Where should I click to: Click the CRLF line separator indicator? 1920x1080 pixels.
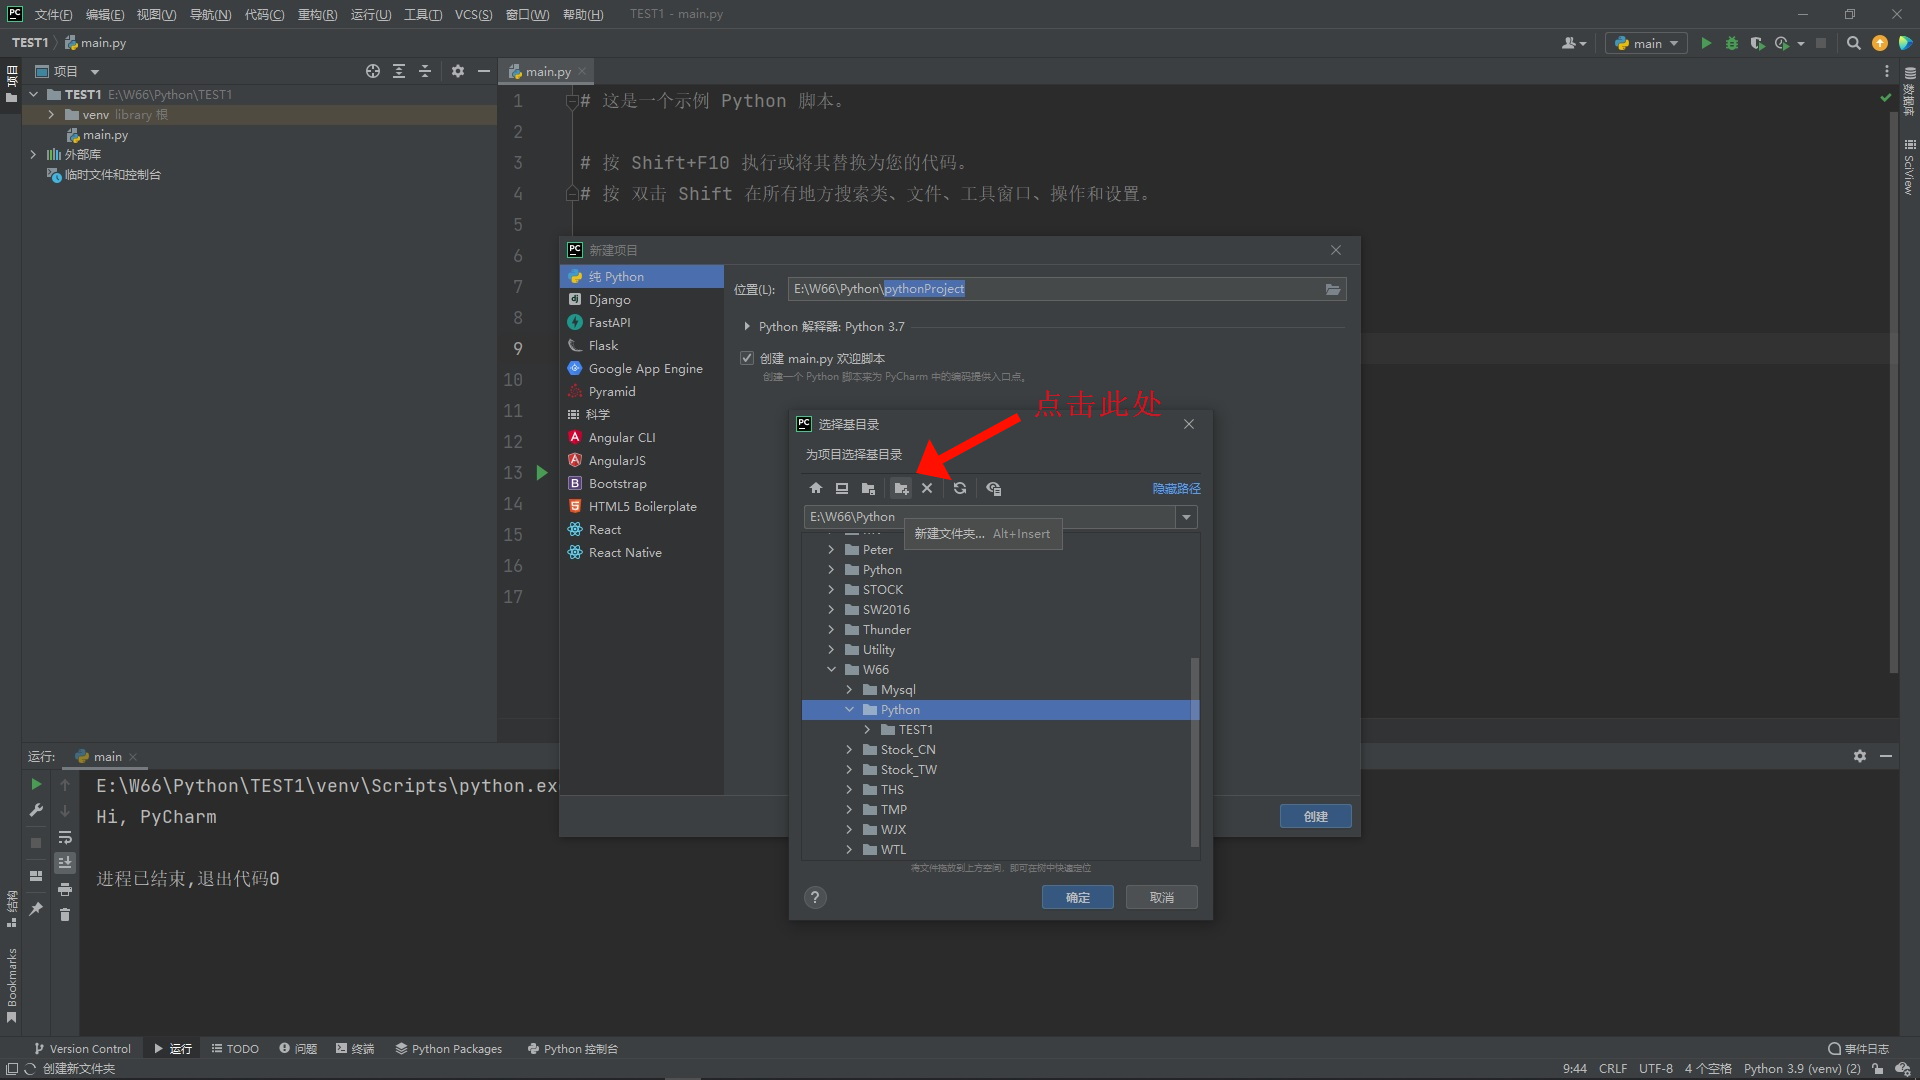pos(1612,1068)
